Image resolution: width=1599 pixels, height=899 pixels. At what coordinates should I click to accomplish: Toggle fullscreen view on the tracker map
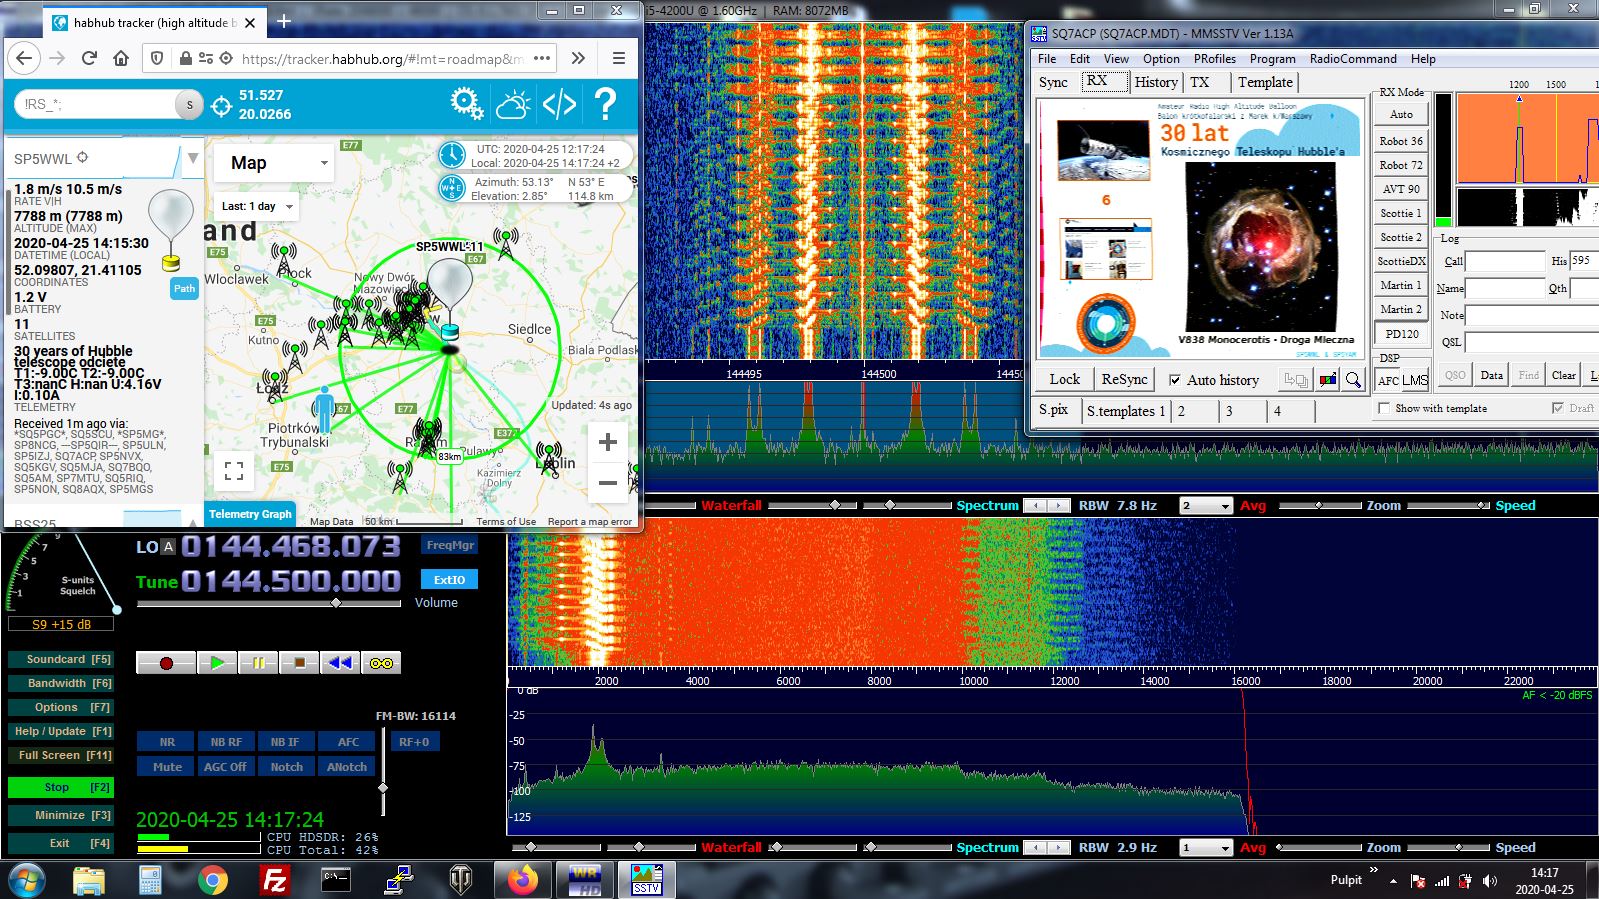click(x=234, y=470)
